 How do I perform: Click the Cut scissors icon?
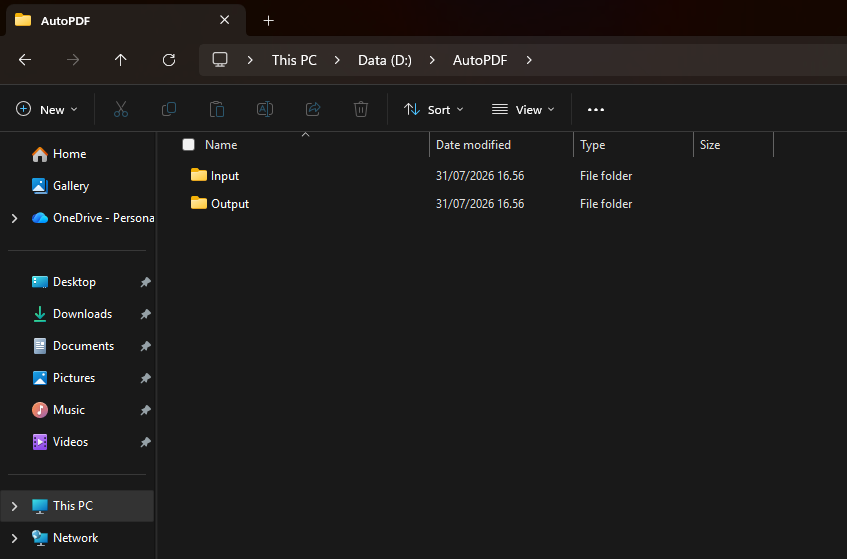coord(121,110)
